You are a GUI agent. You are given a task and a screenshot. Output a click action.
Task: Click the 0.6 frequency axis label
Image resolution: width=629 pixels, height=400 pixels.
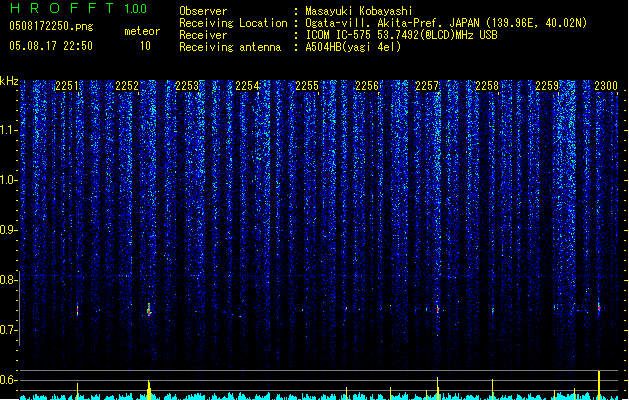[x=8, y=380]
